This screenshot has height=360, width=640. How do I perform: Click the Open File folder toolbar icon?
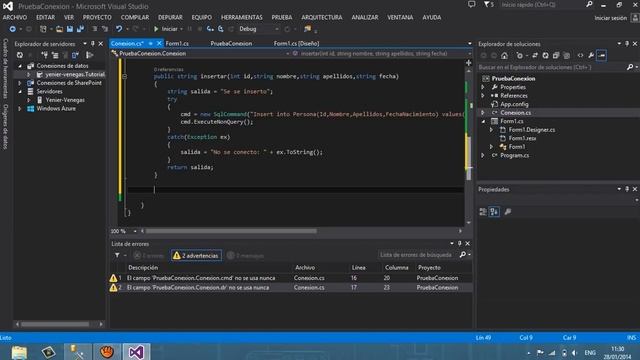[60, 29]
